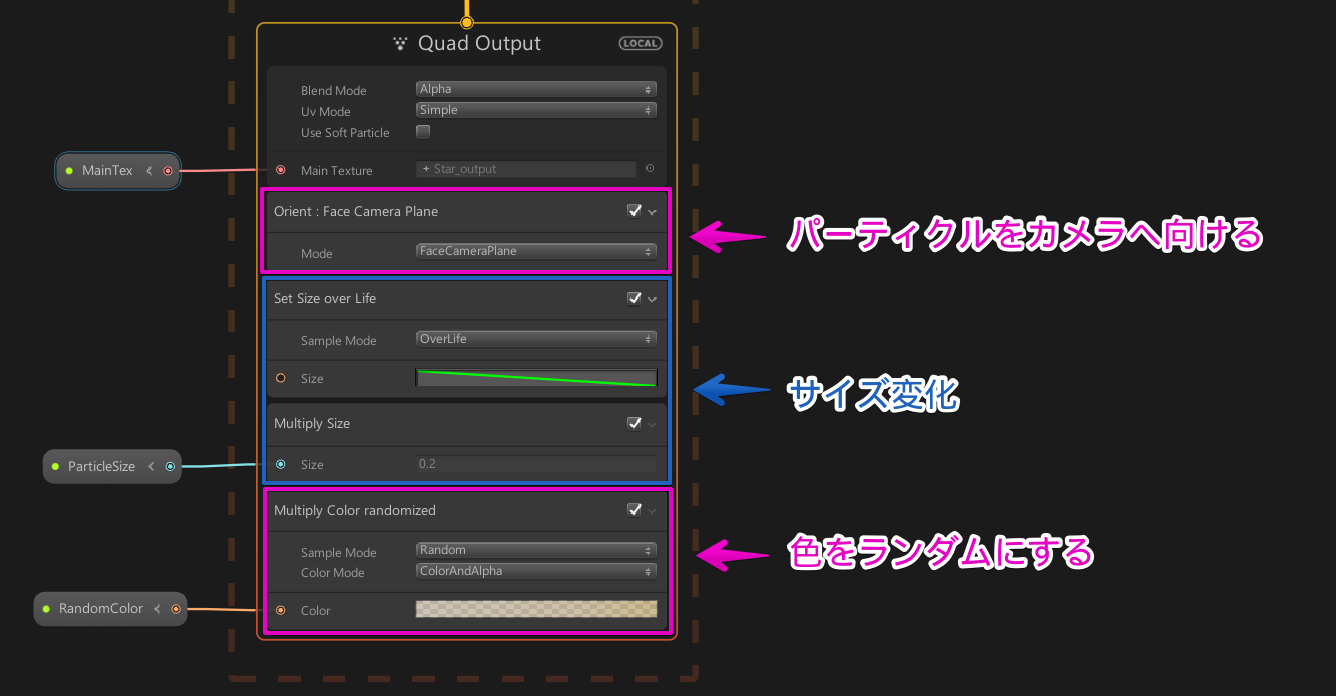Collapse the Multiply Size block chevron
This screenshot has height=696, width=1336.
[x=653, y=424]
